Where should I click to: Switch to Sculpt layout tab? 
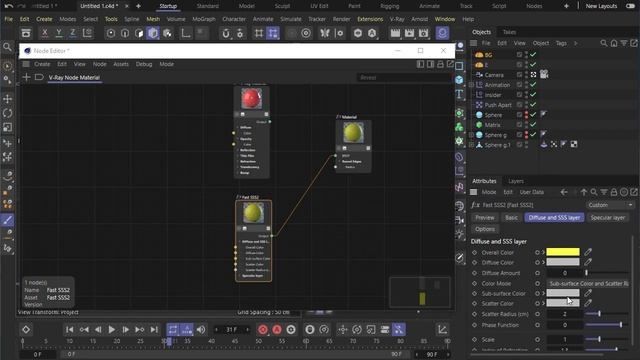point(282,6)
